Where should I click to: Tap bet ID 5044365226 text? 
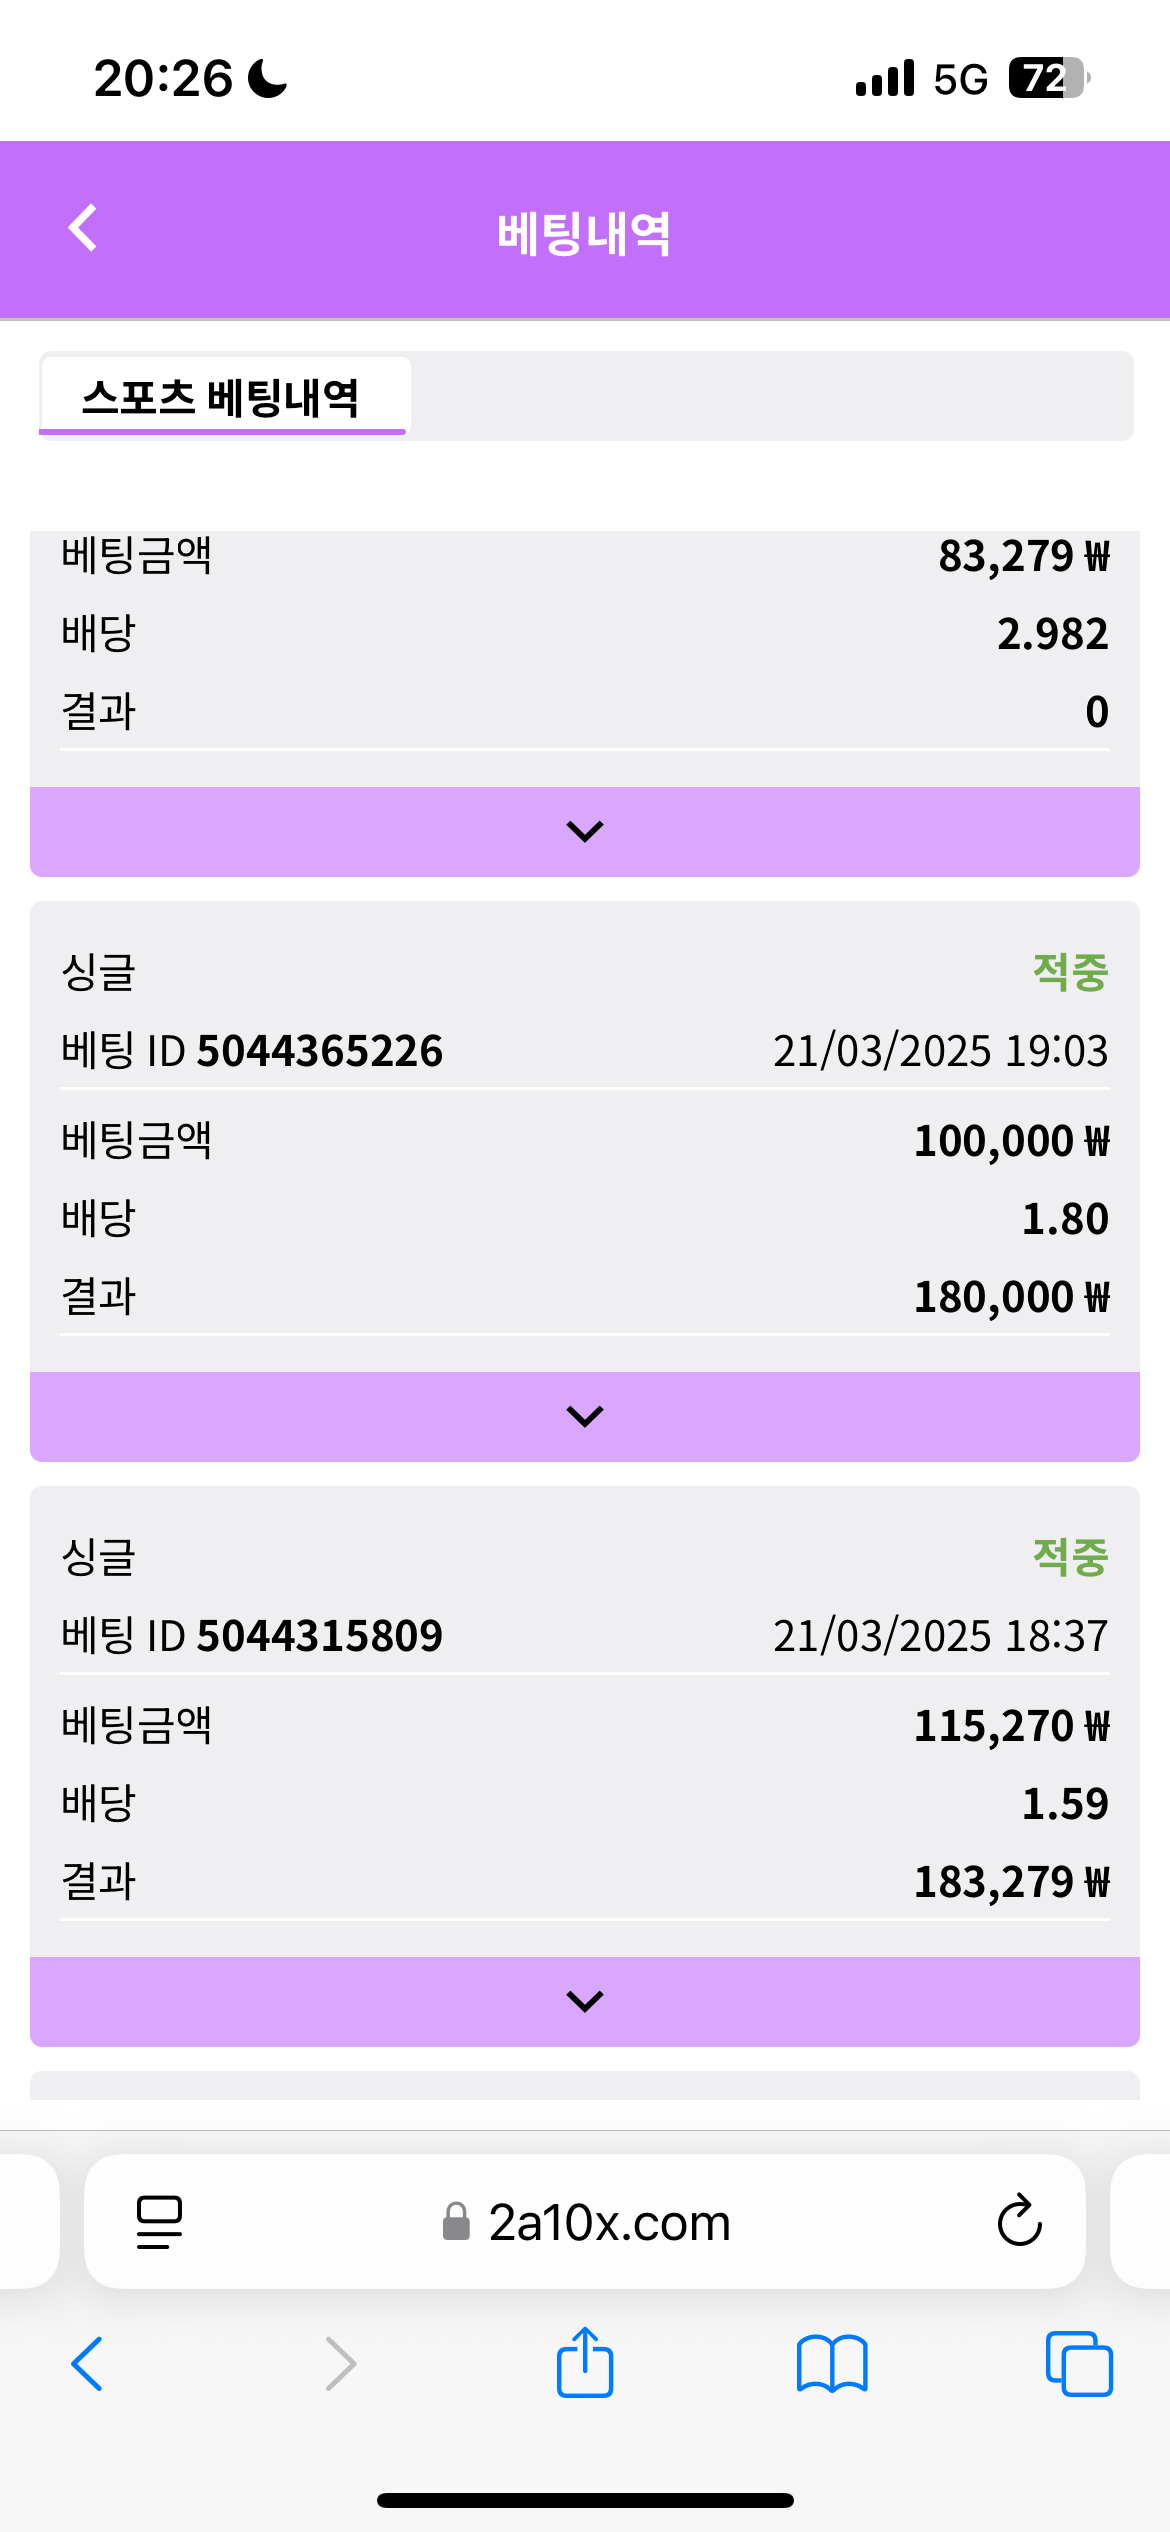click(x=319, y=1051)
